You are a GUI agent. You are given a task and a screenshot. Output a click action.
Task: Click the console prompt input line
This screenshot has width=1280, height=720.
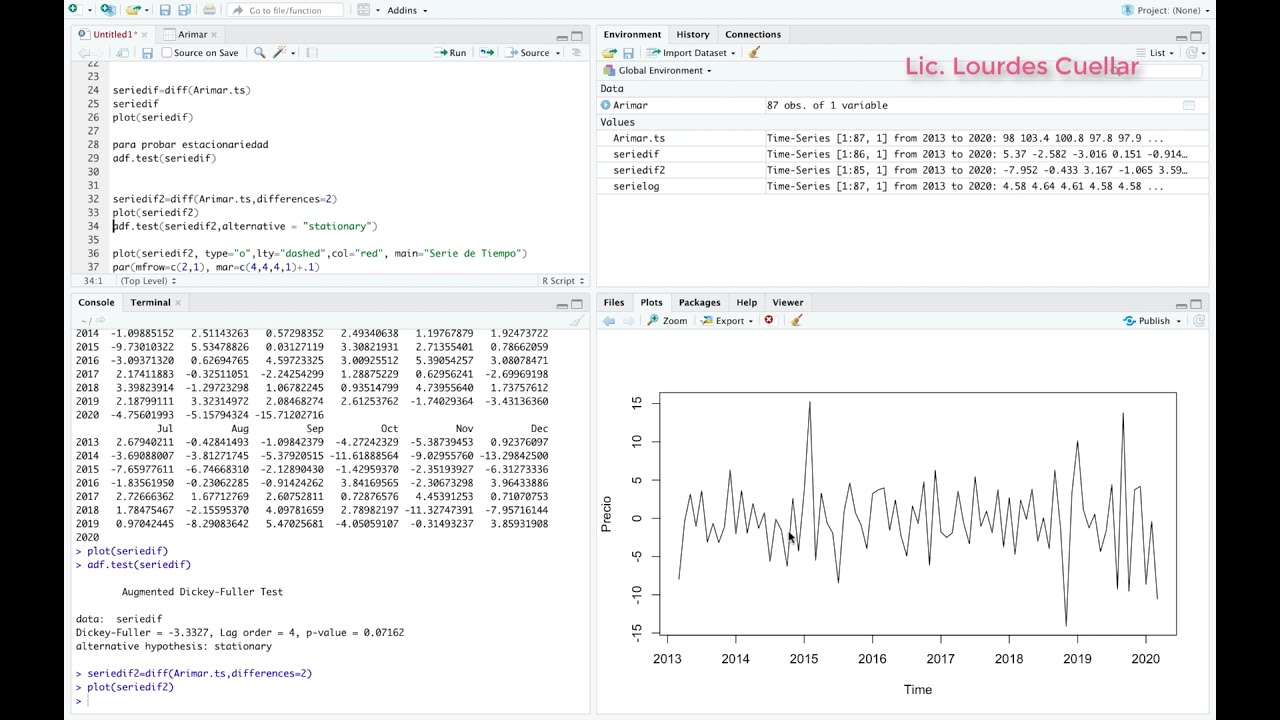click(x=330, y=701)
